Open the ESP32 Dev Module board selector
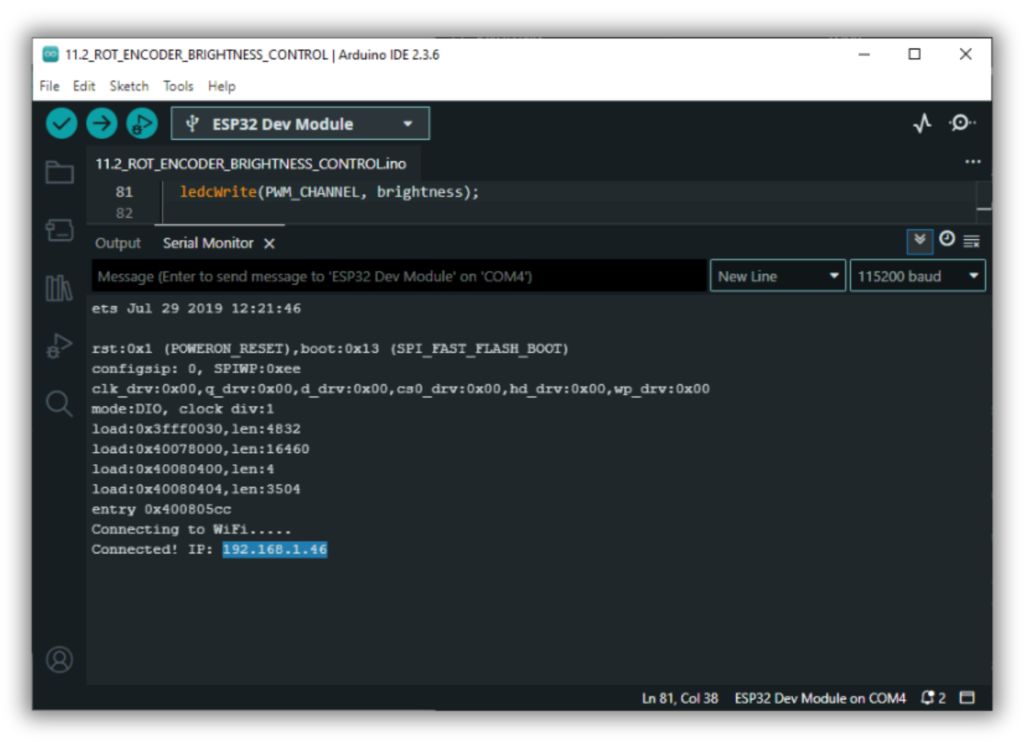 pos(300,123)
